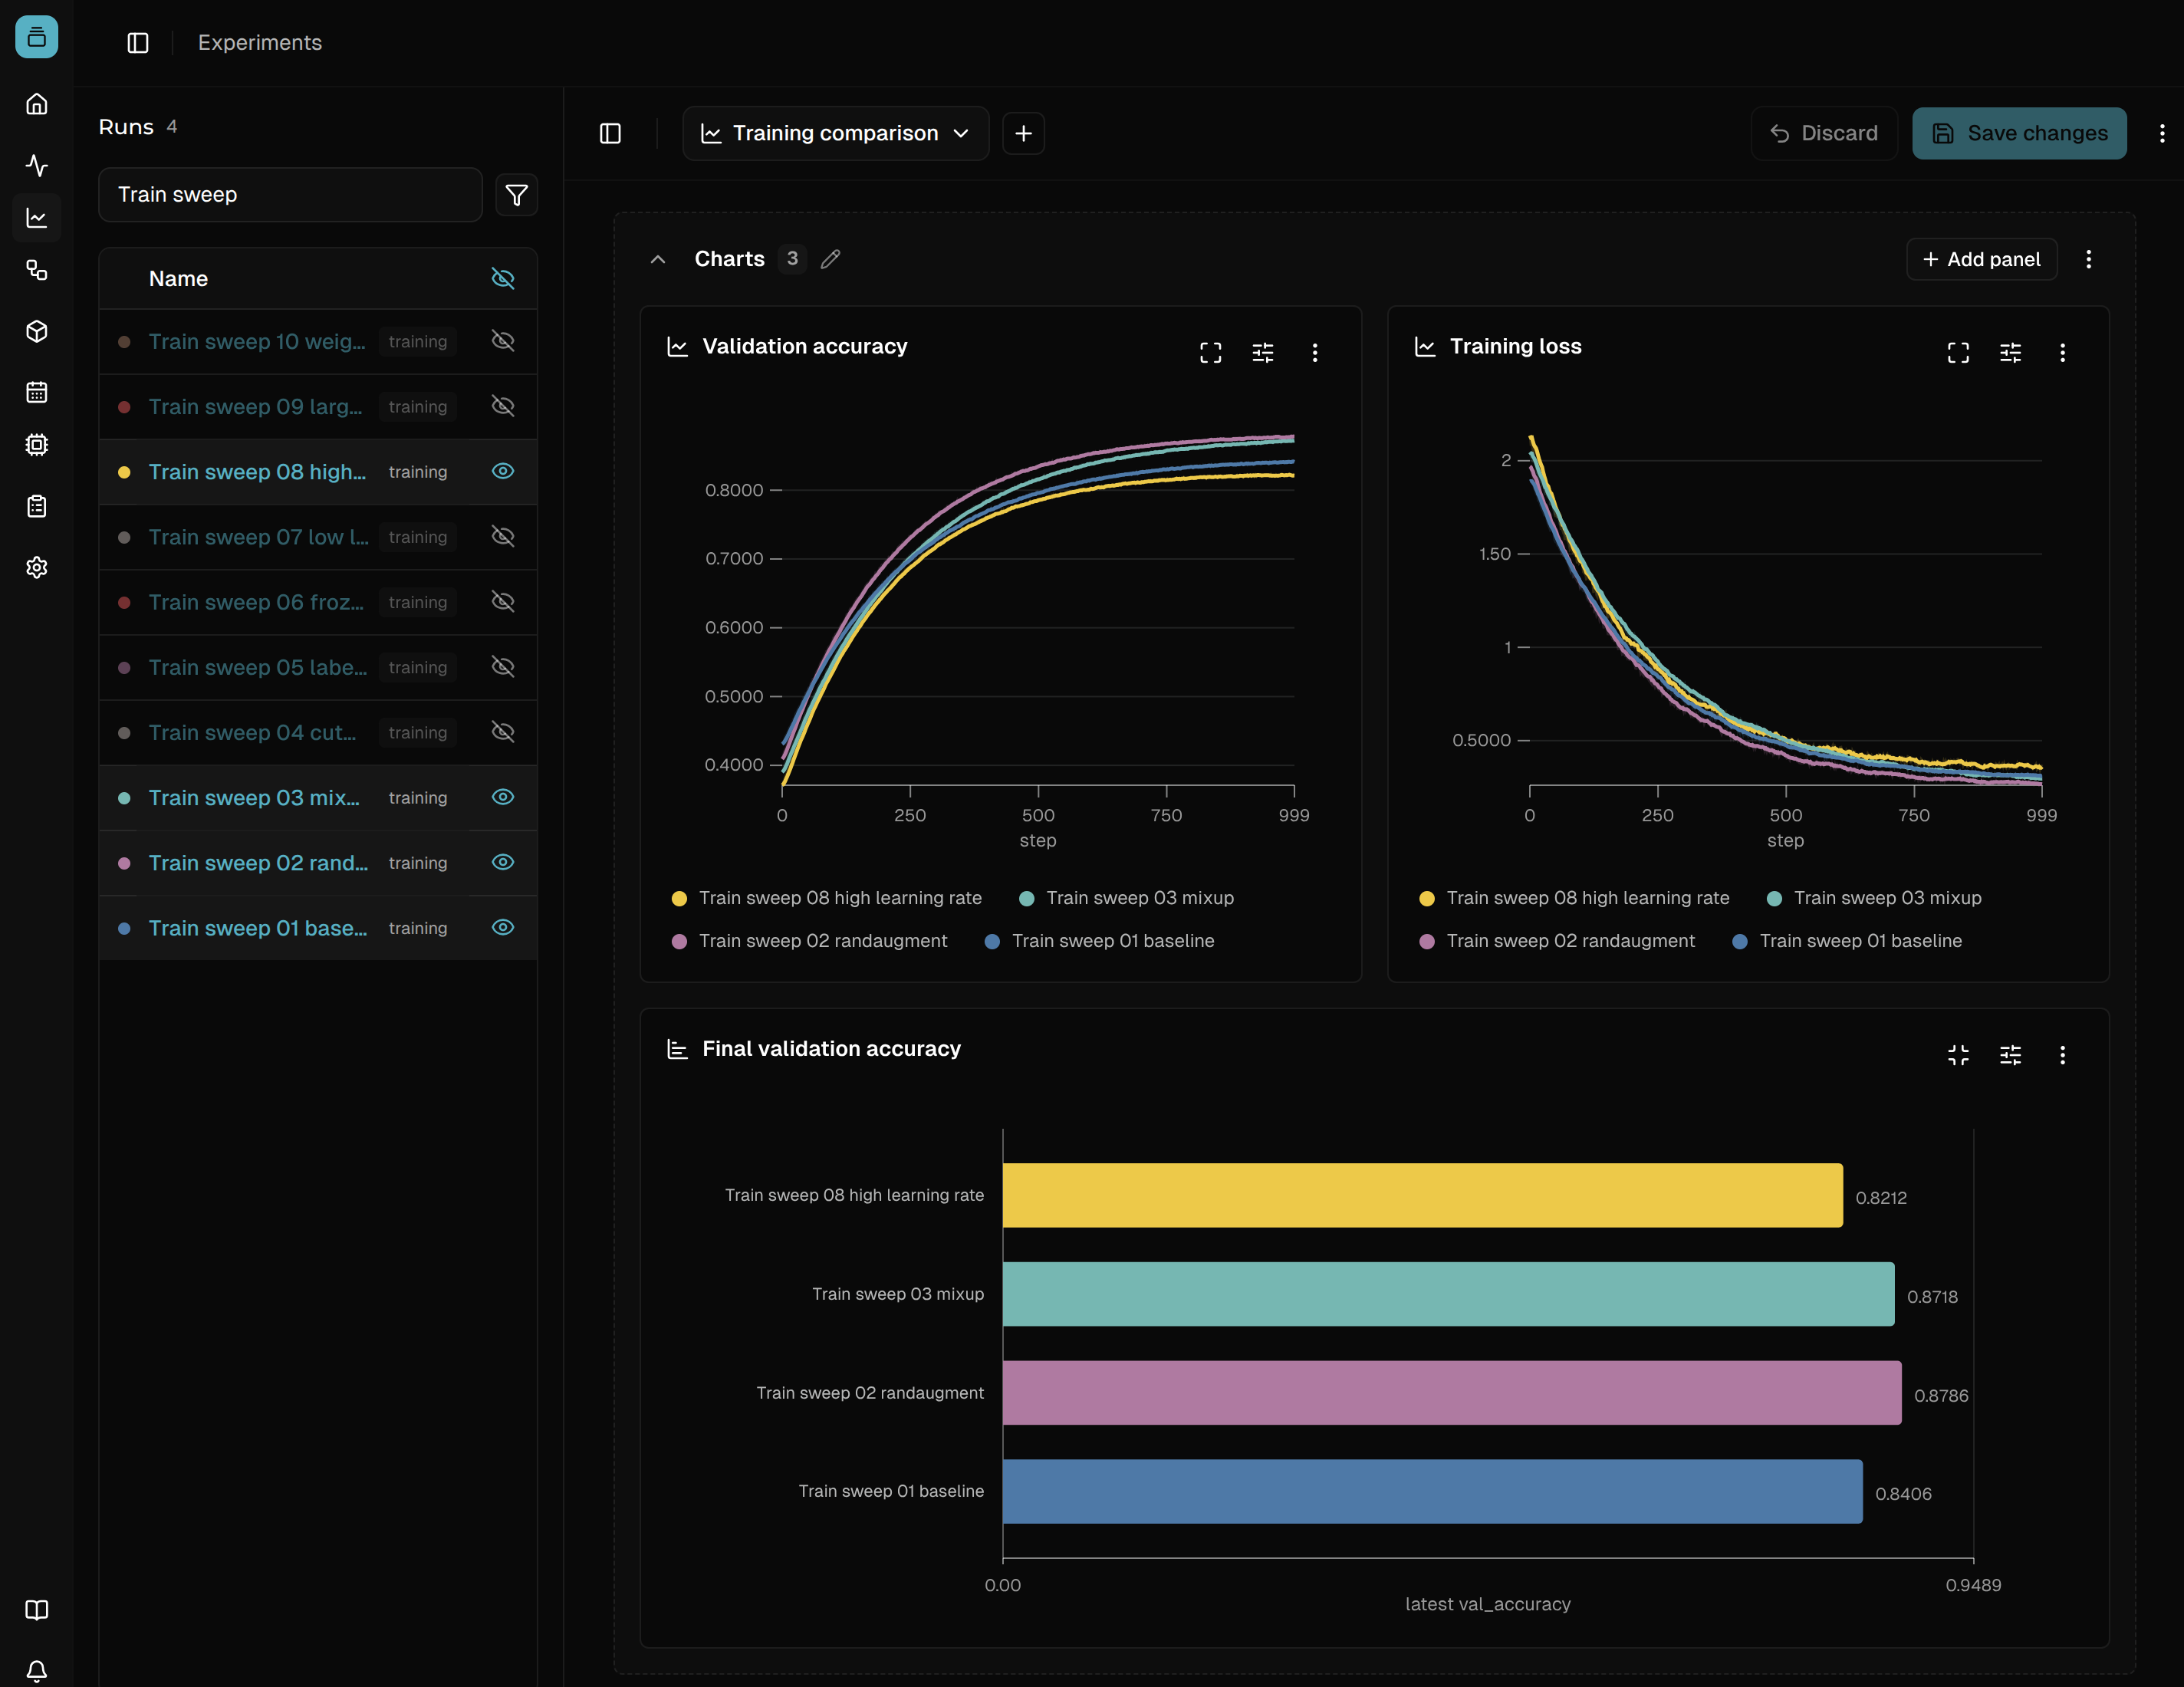Hide Train sweep 03 mixup run

coord(503,797)
